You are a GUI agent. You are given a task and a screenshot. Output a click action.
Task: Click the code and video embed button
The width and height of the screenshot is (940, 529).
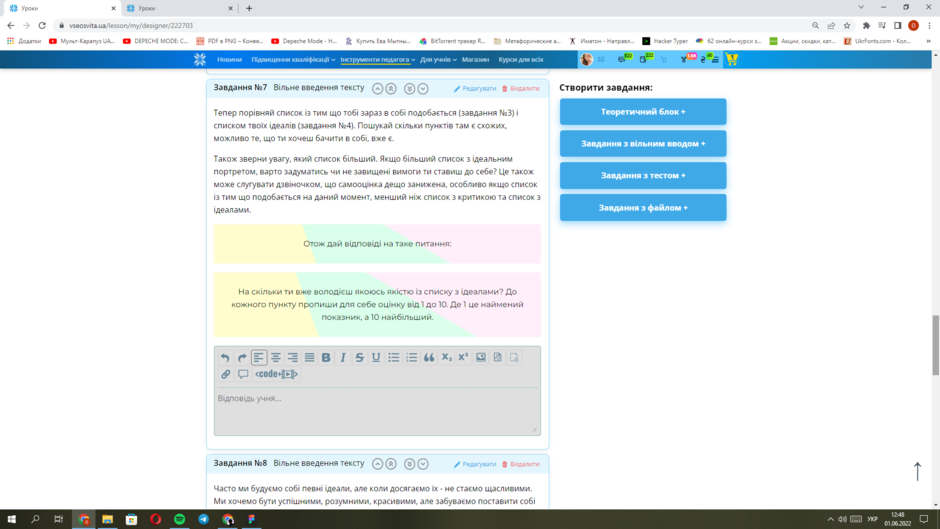coord(276,375)
